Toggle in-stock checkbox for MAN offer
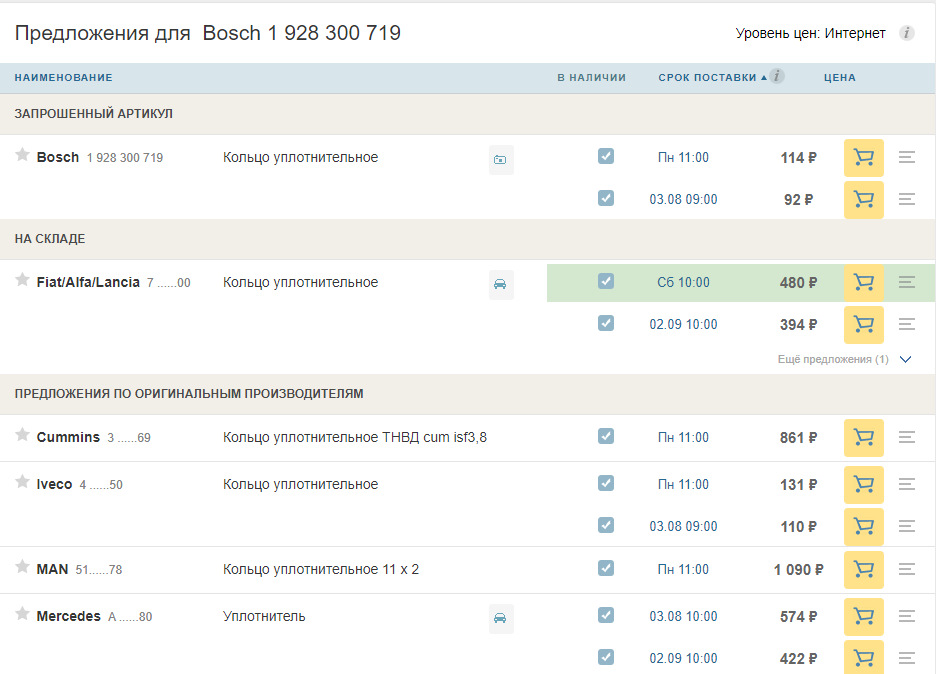 click(606, 568)
